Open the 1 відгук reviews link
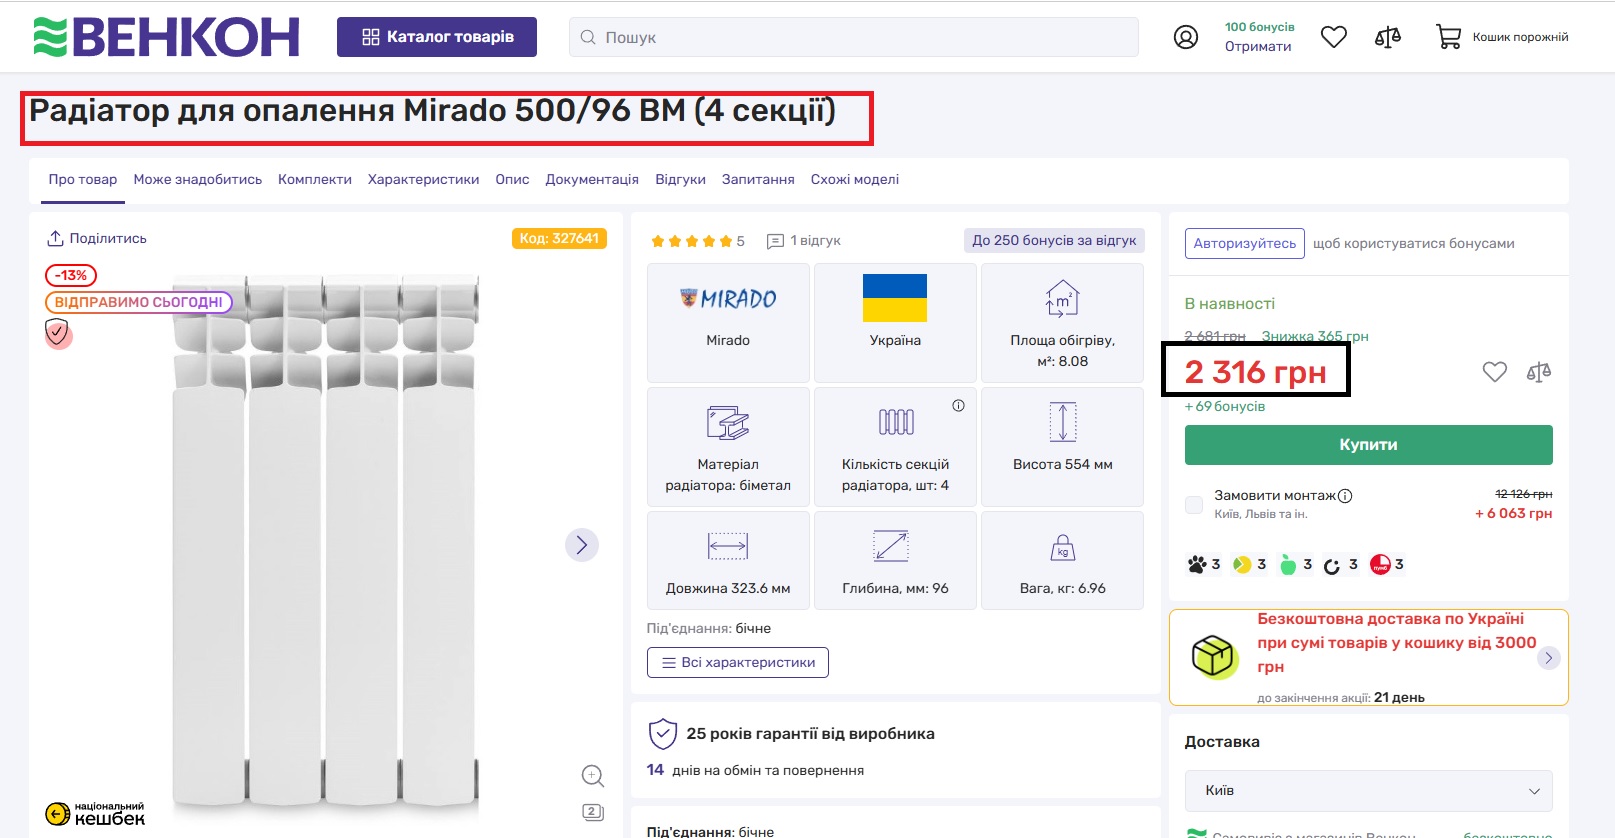Screen dimensions: 1615x838 [x=804, y=241]
